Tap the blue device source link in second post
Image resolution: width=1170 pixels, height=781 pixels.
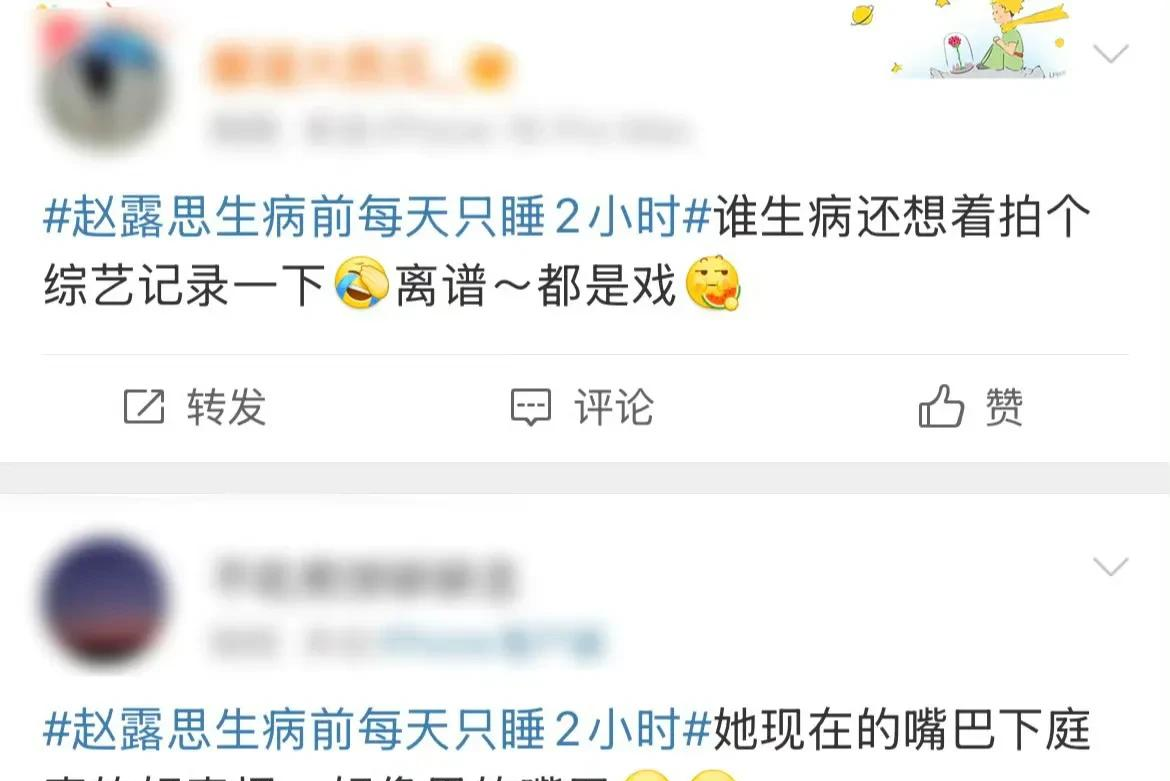(492, 644)
